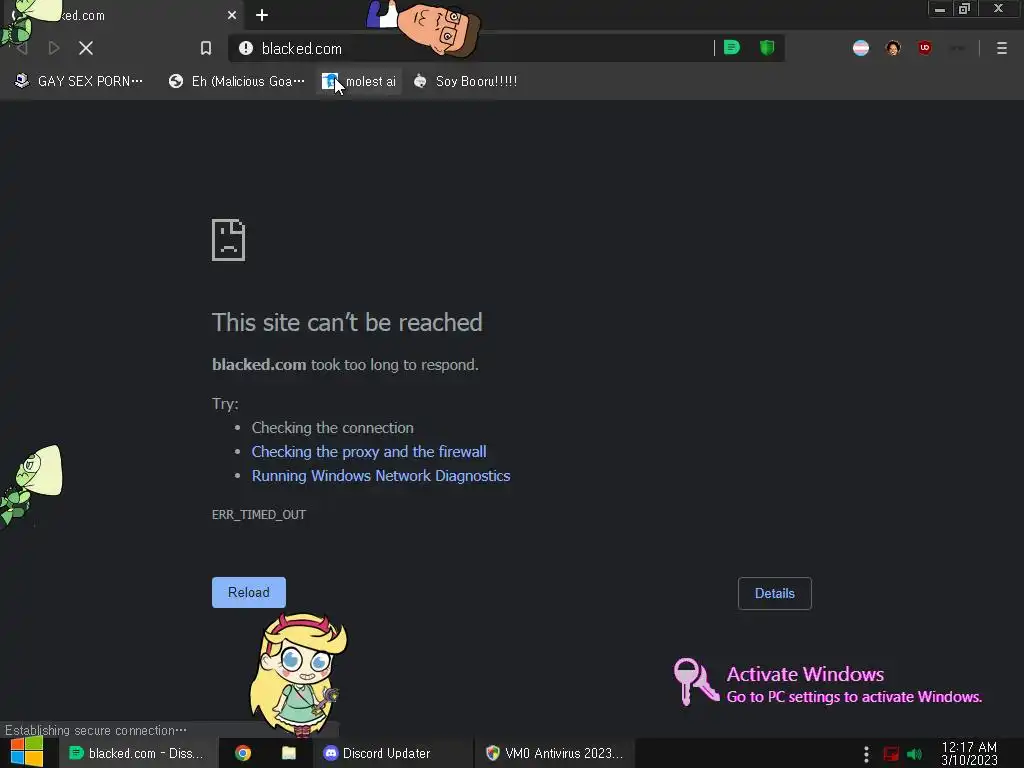This screenshot has height=768, width=1024.
Task: Open Running Windows Network Diagnostics link
Action: point(381,476)
